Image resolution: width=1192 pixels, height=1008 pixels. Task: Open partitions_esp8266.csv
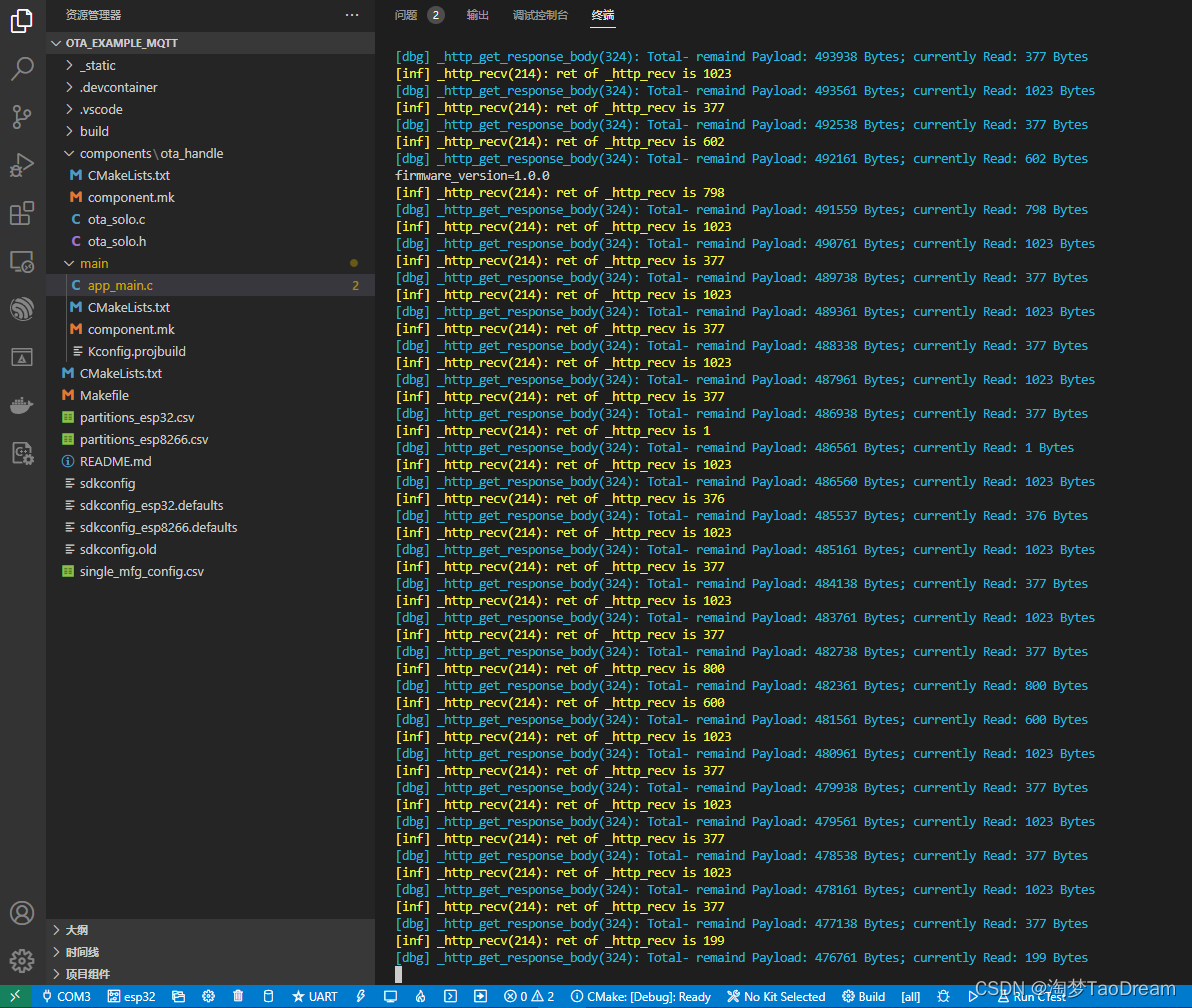tap(211, 439)
